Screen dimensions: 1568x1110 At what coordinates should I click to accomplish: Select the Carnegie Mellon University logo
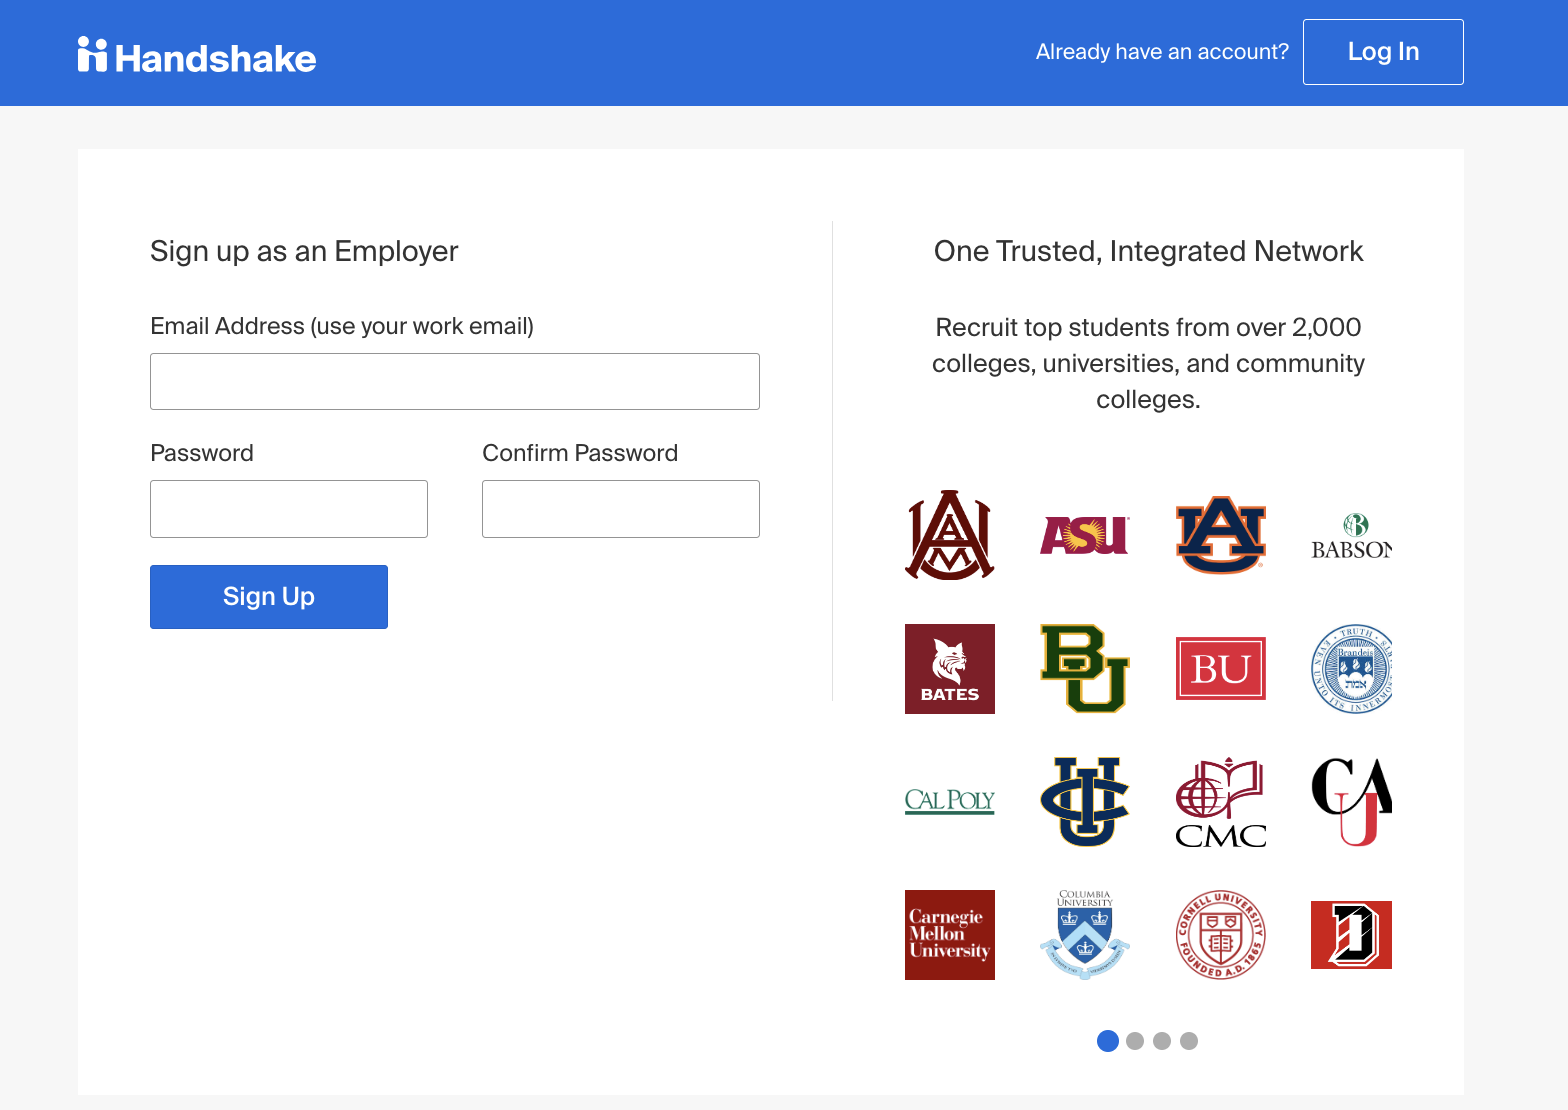[949, 934]
